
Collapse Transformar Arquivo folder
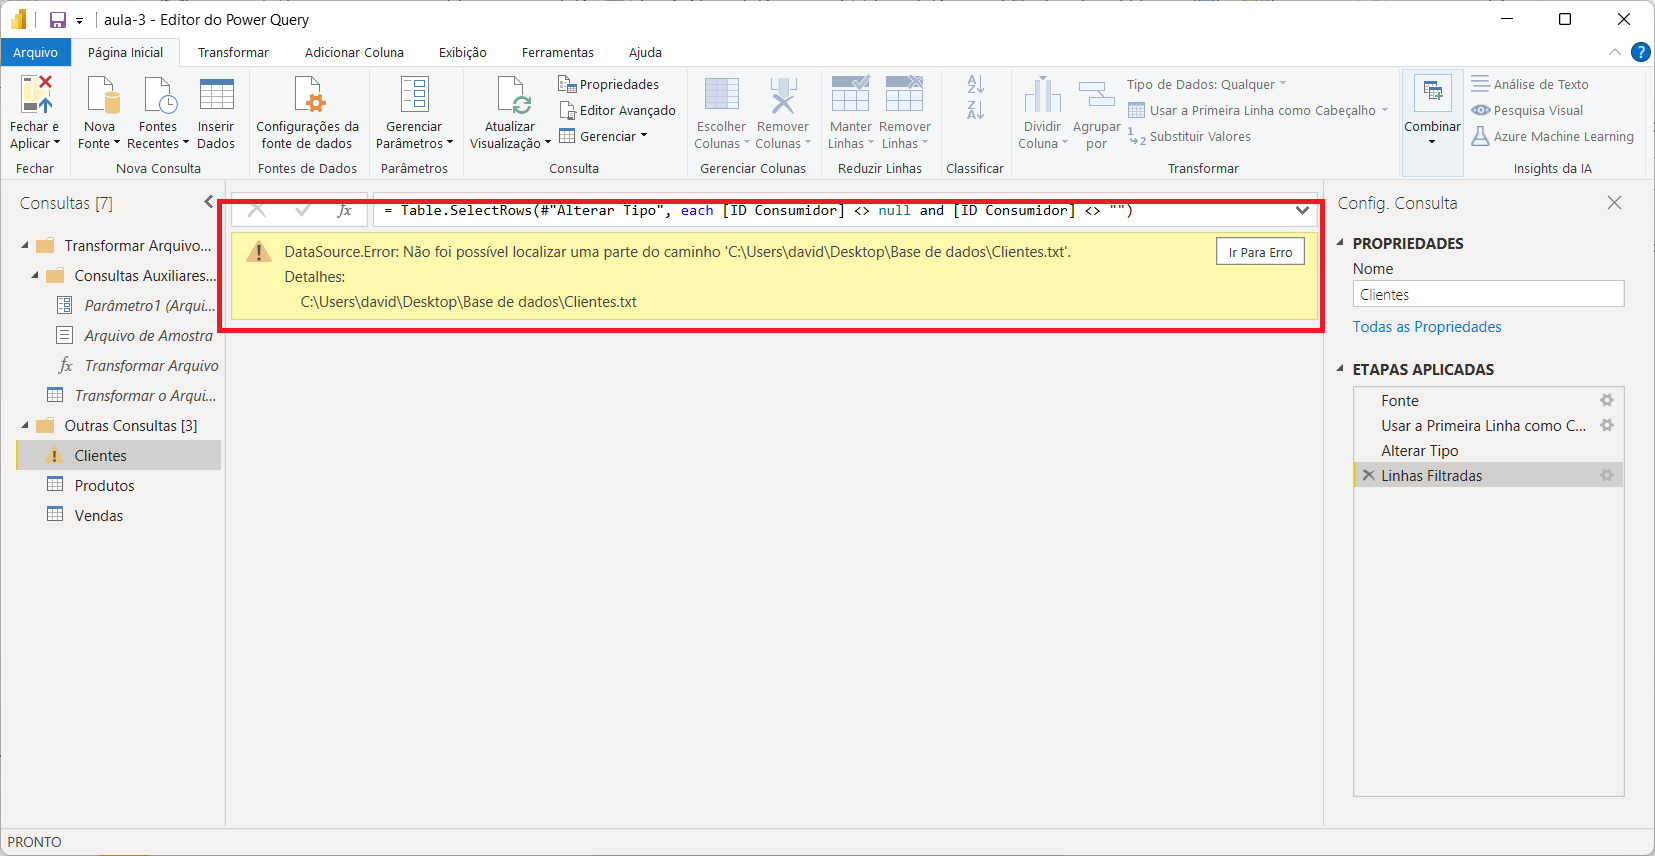coord(25,245)
